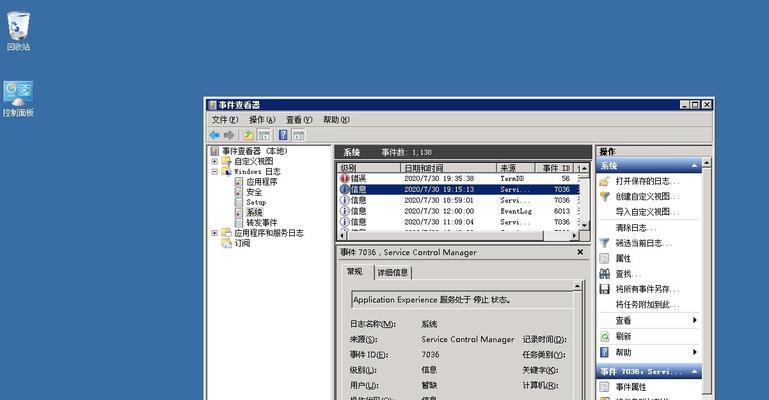Sort by the 日期和时间 column header

click(x=448, y=168)
